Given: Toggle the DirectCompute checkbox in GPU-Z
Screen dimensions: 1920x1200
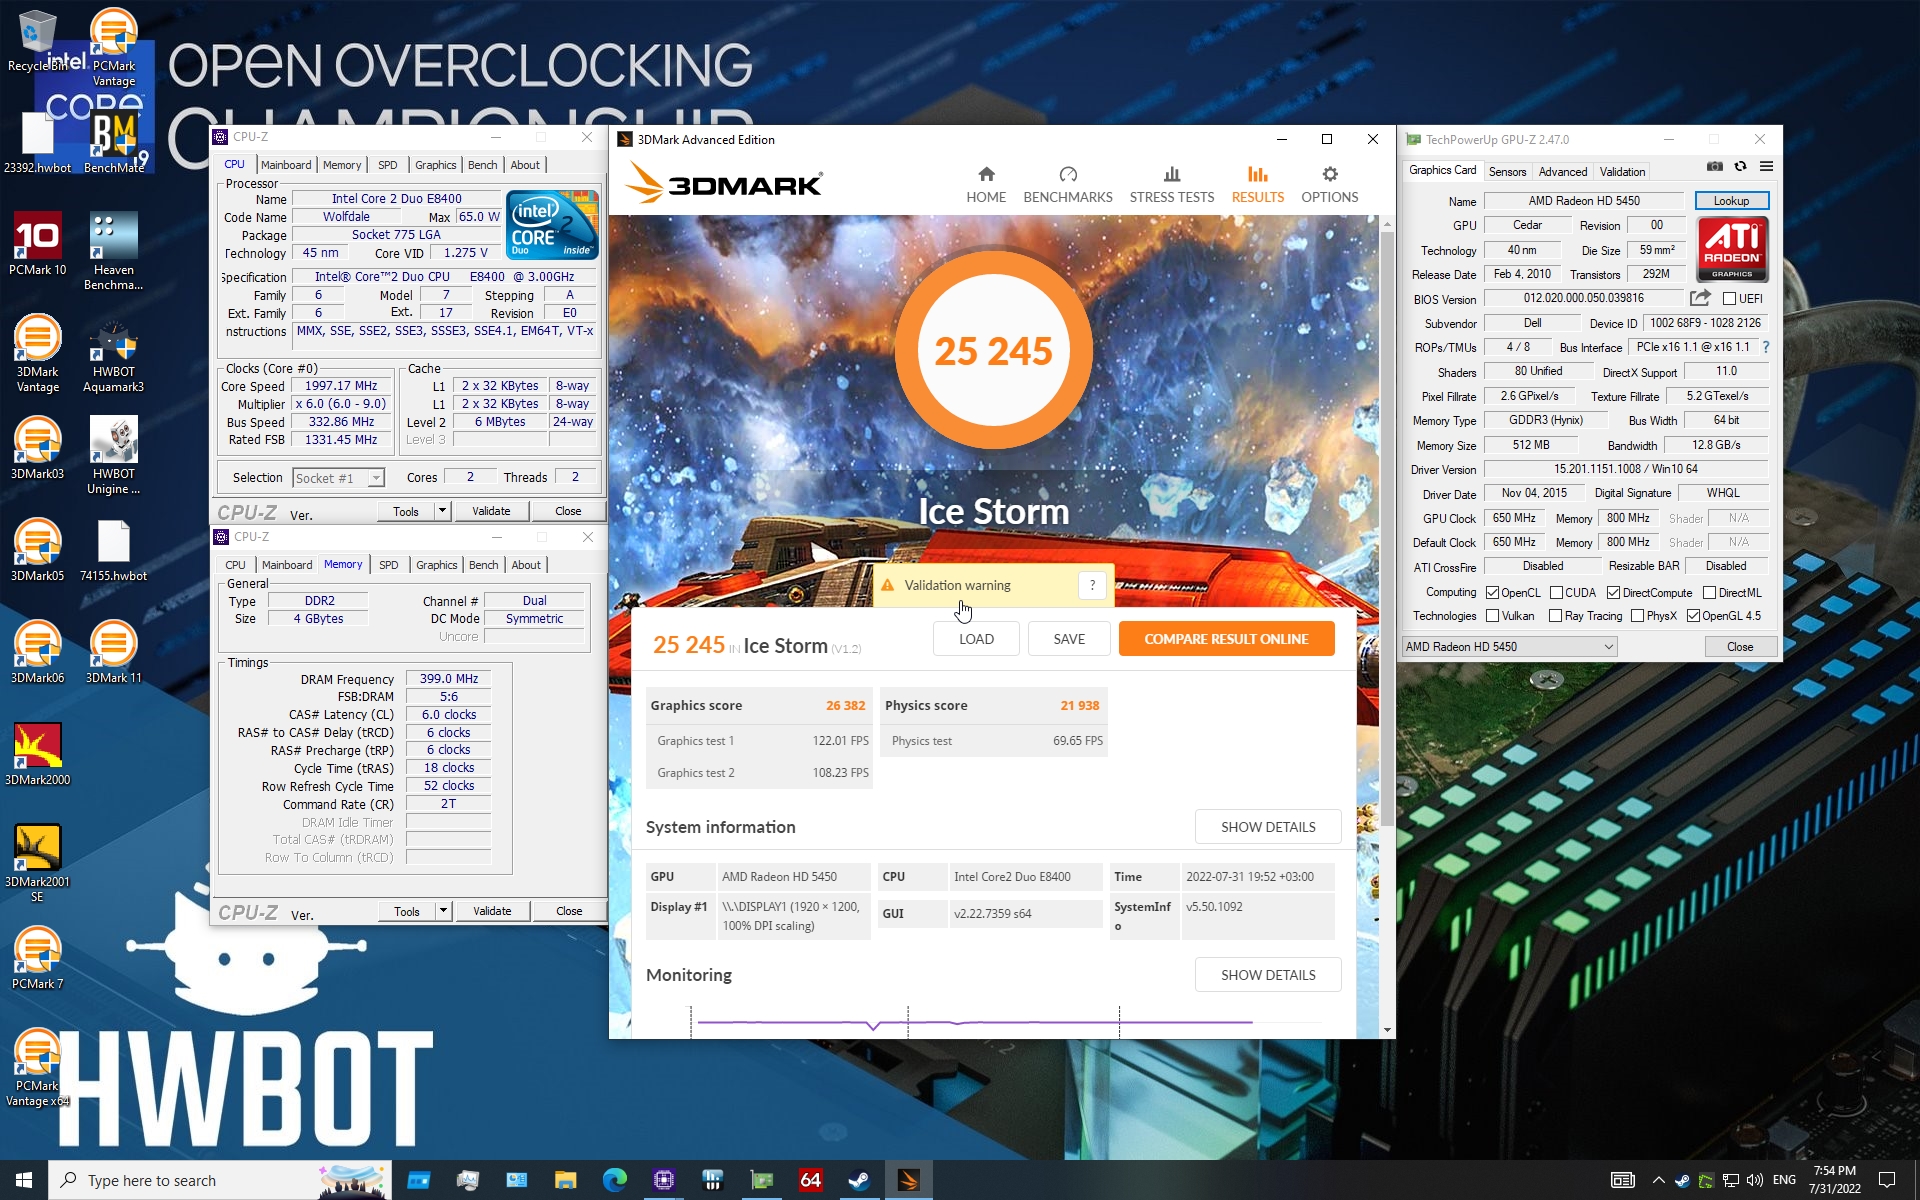Looking at the screenshot, I should (1613, 593).
